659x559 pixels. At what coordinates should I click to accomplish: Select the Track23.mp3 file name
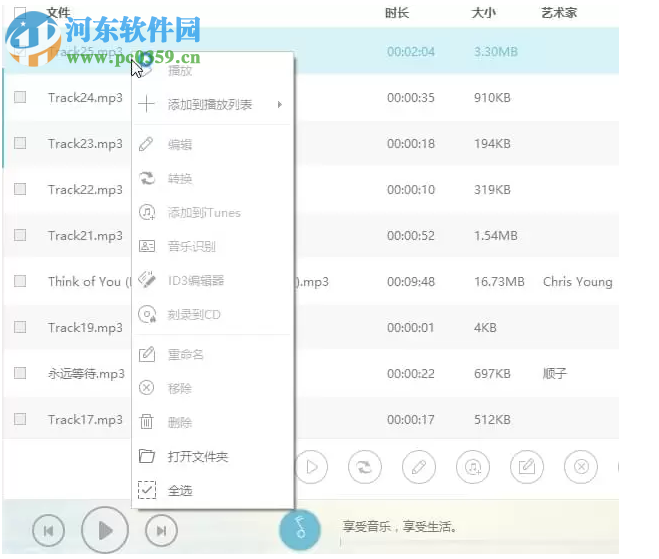coord(85,144)
